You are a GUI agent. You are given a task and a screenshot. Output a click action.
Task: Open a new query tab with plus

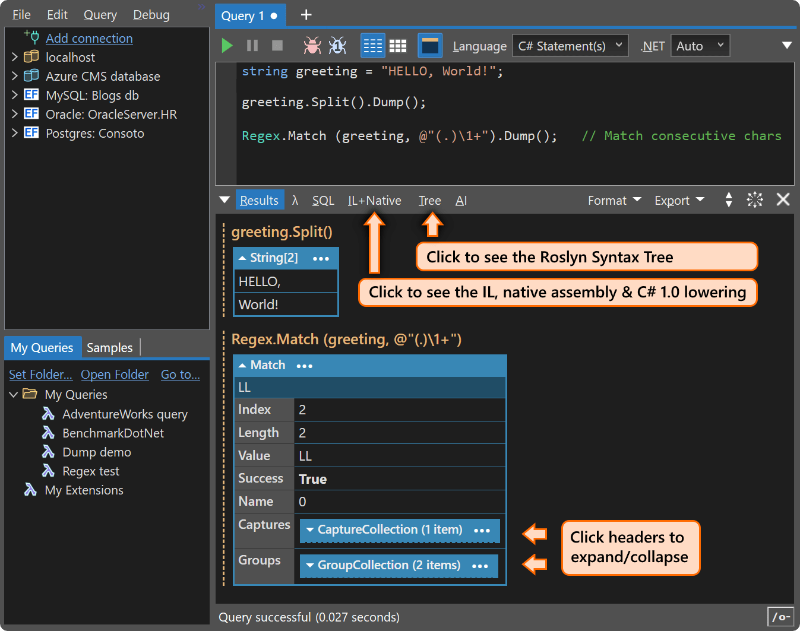(x=306, y=15)
